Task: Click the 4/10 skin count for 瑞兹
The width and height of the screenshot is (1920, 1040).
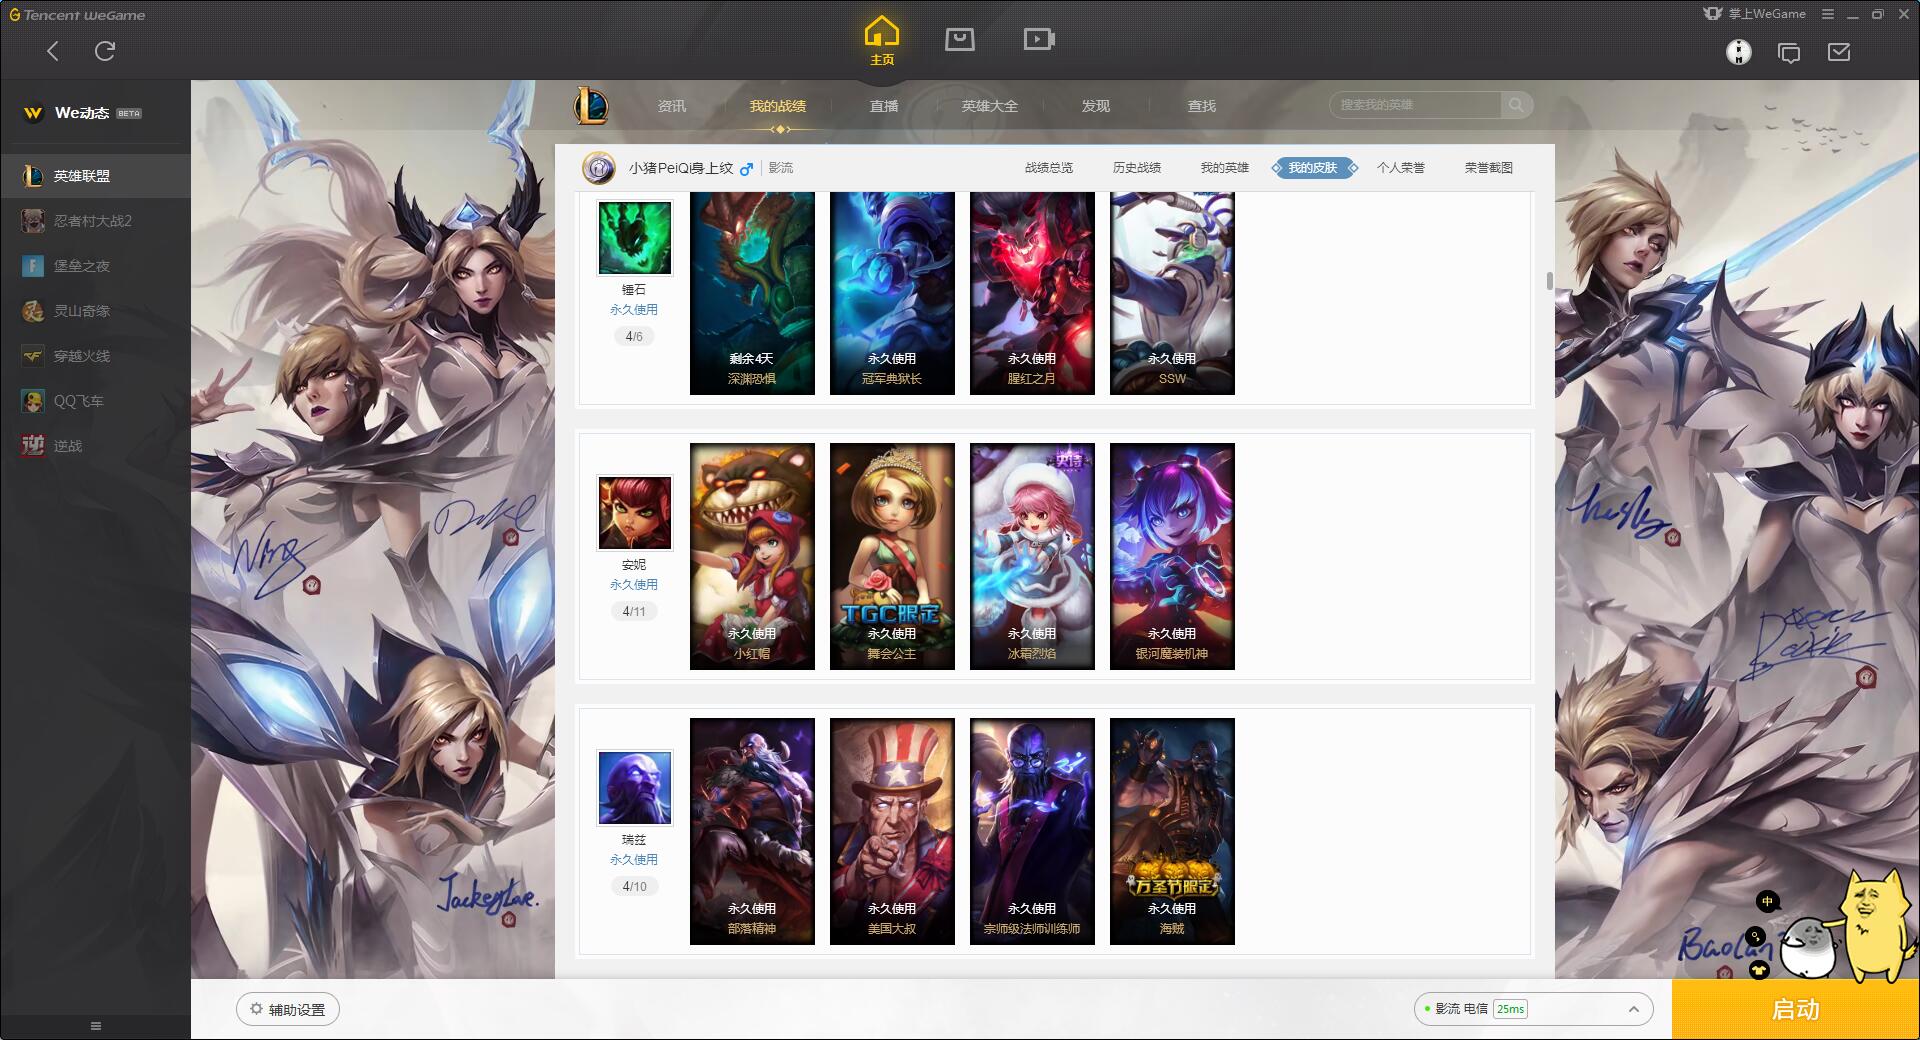Action: coord(634,887)
